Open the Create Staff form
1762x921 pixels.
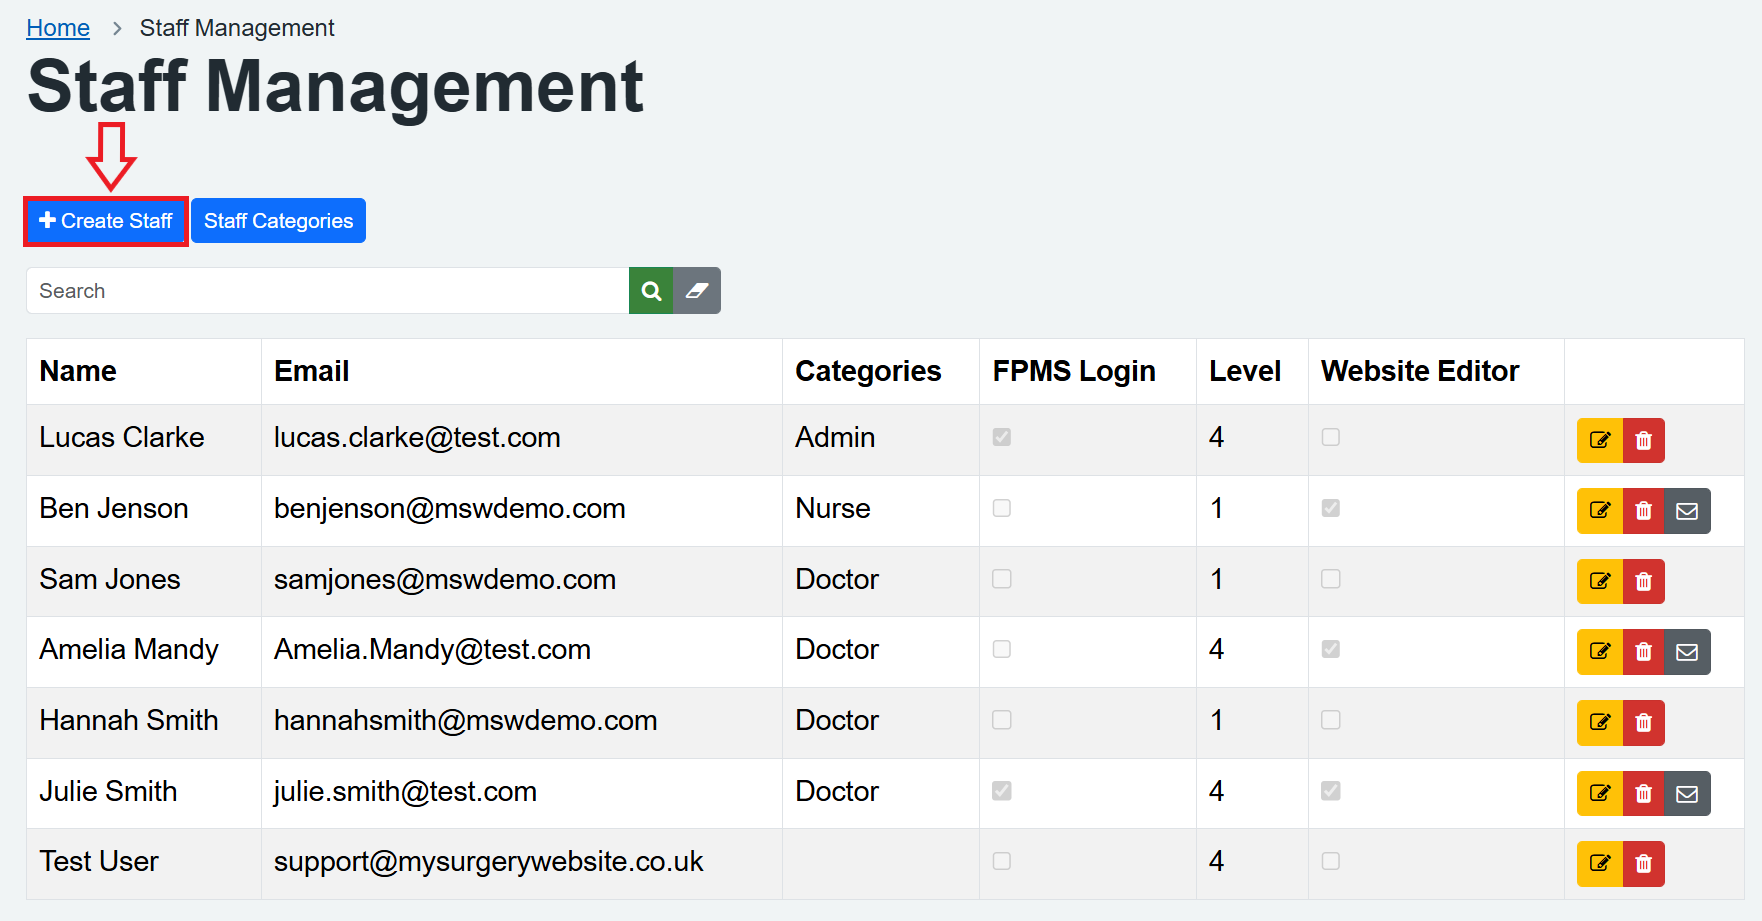click(x=105, y=220)
